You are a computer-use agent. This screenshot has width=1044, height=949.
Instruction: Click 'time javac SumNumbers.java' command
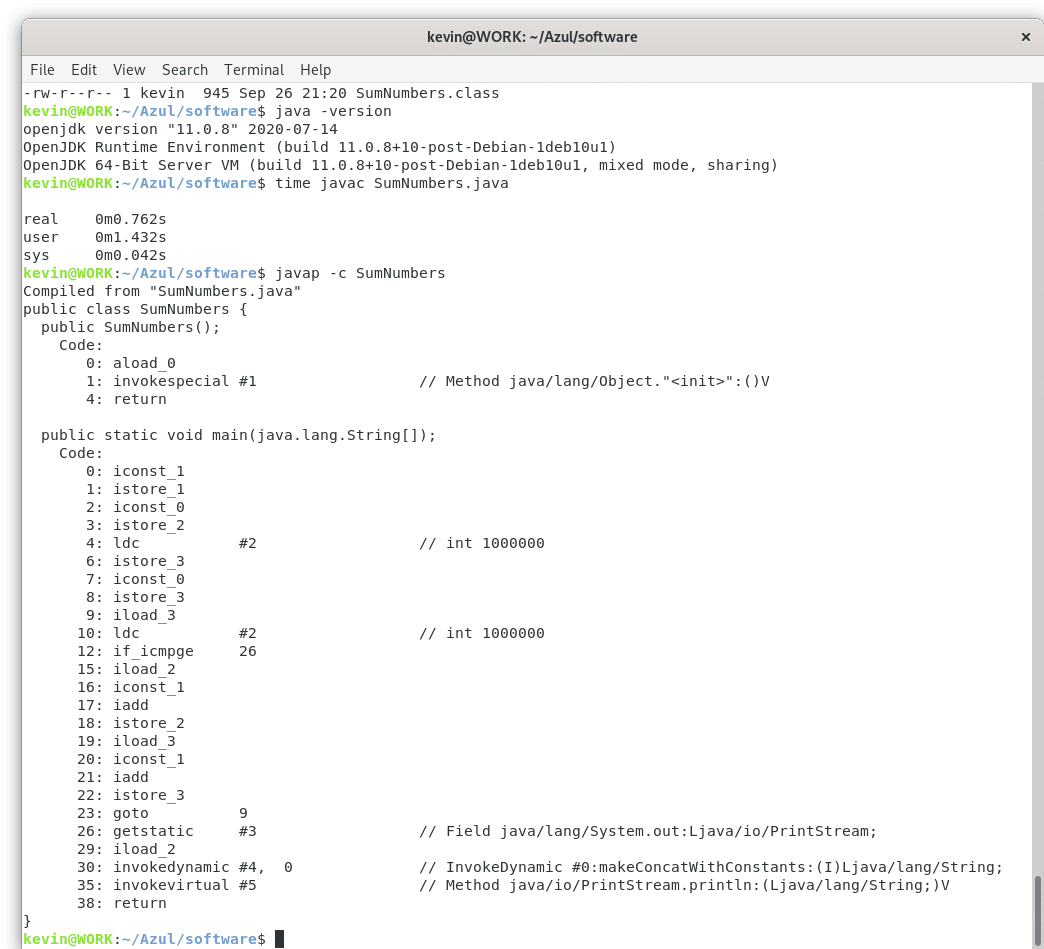click(392, 183)
